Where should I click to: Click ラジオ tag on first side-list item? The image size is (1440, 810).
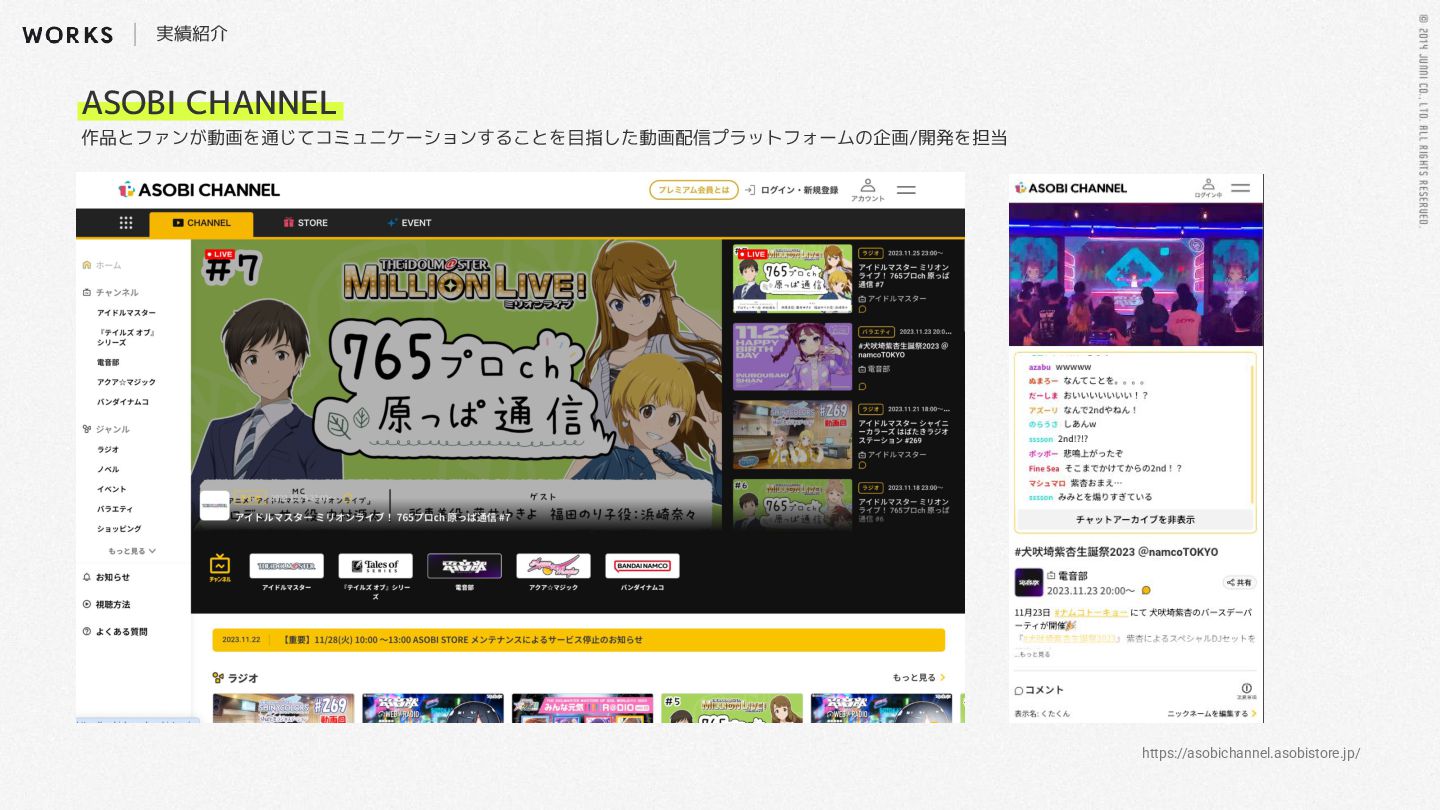point(871,253)
